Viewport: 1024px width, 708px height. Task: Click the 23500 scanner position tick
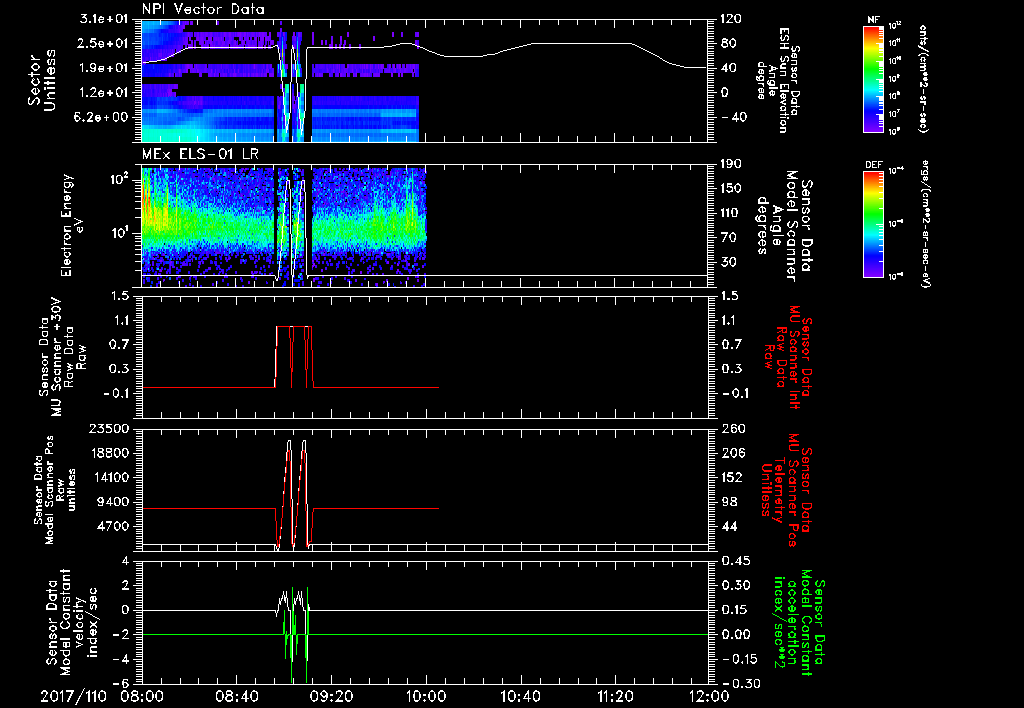(109, 428)
